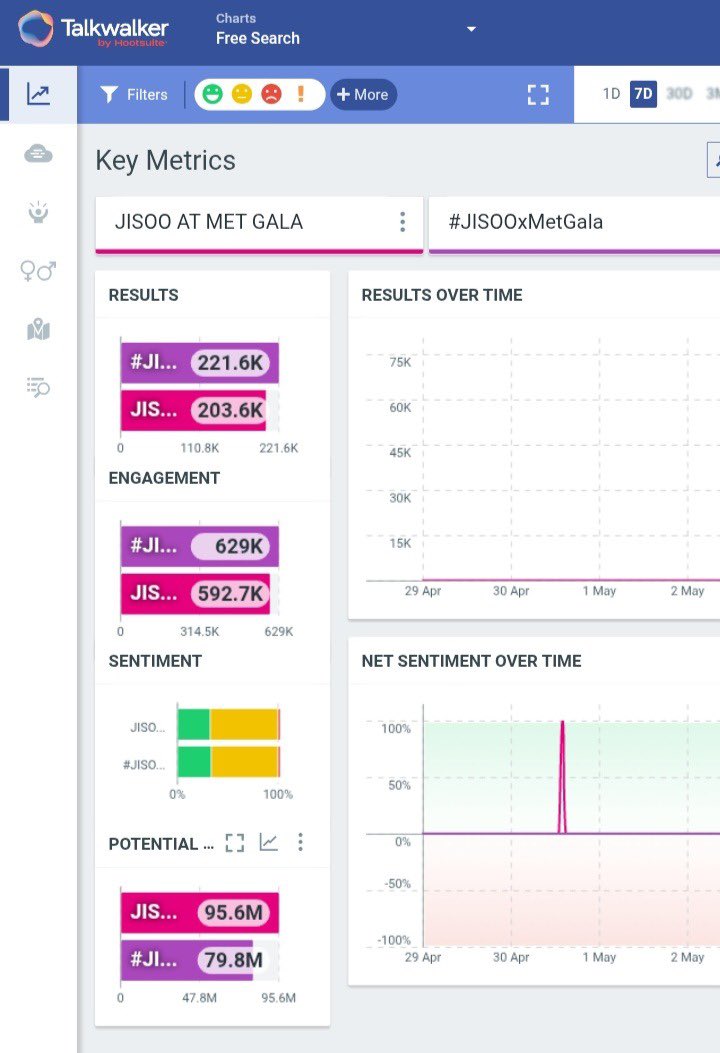This screenshot has width=720, height=1053.
Task: Click the purple #JI... 629K engagement bar
Action: coord(199,546)
